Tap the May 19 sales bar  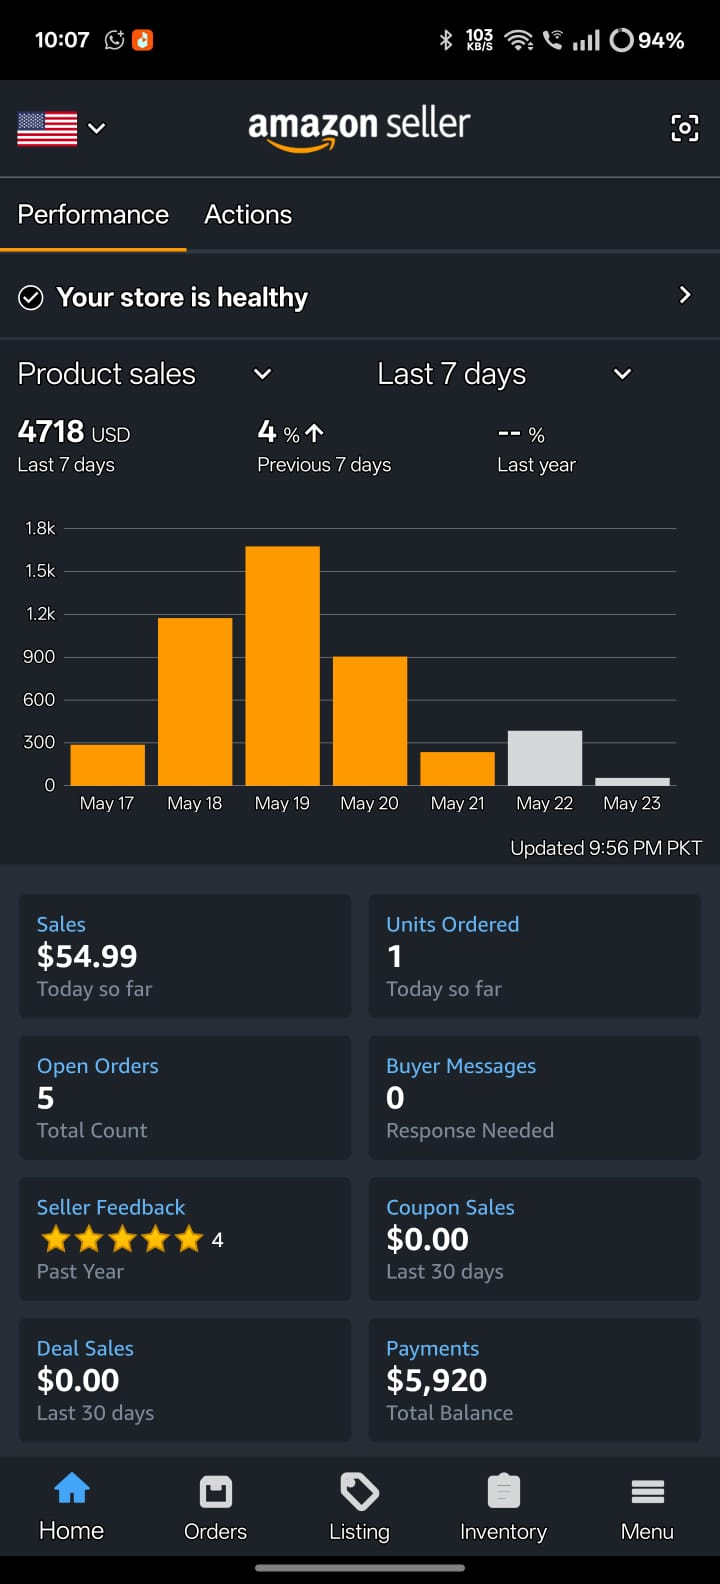[283, 665]
